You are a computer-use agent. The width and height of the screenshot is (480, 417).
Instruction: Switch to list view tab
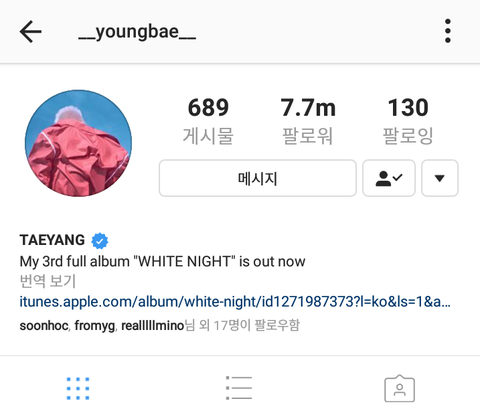click(239, 388)
